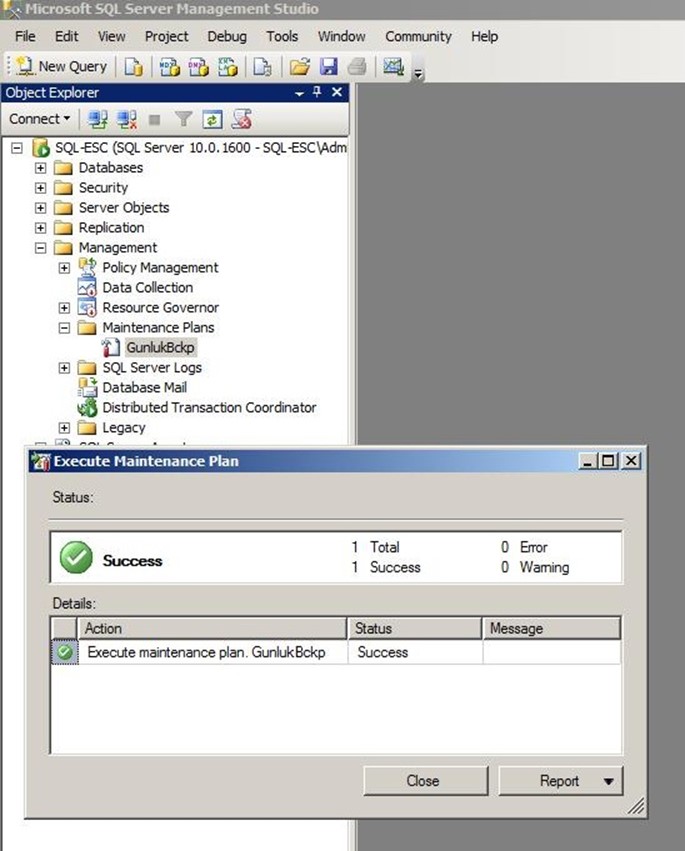Screen dimensions: 685x851
Task: Click the Close button in dialog
Action: [x=426, y=781]
